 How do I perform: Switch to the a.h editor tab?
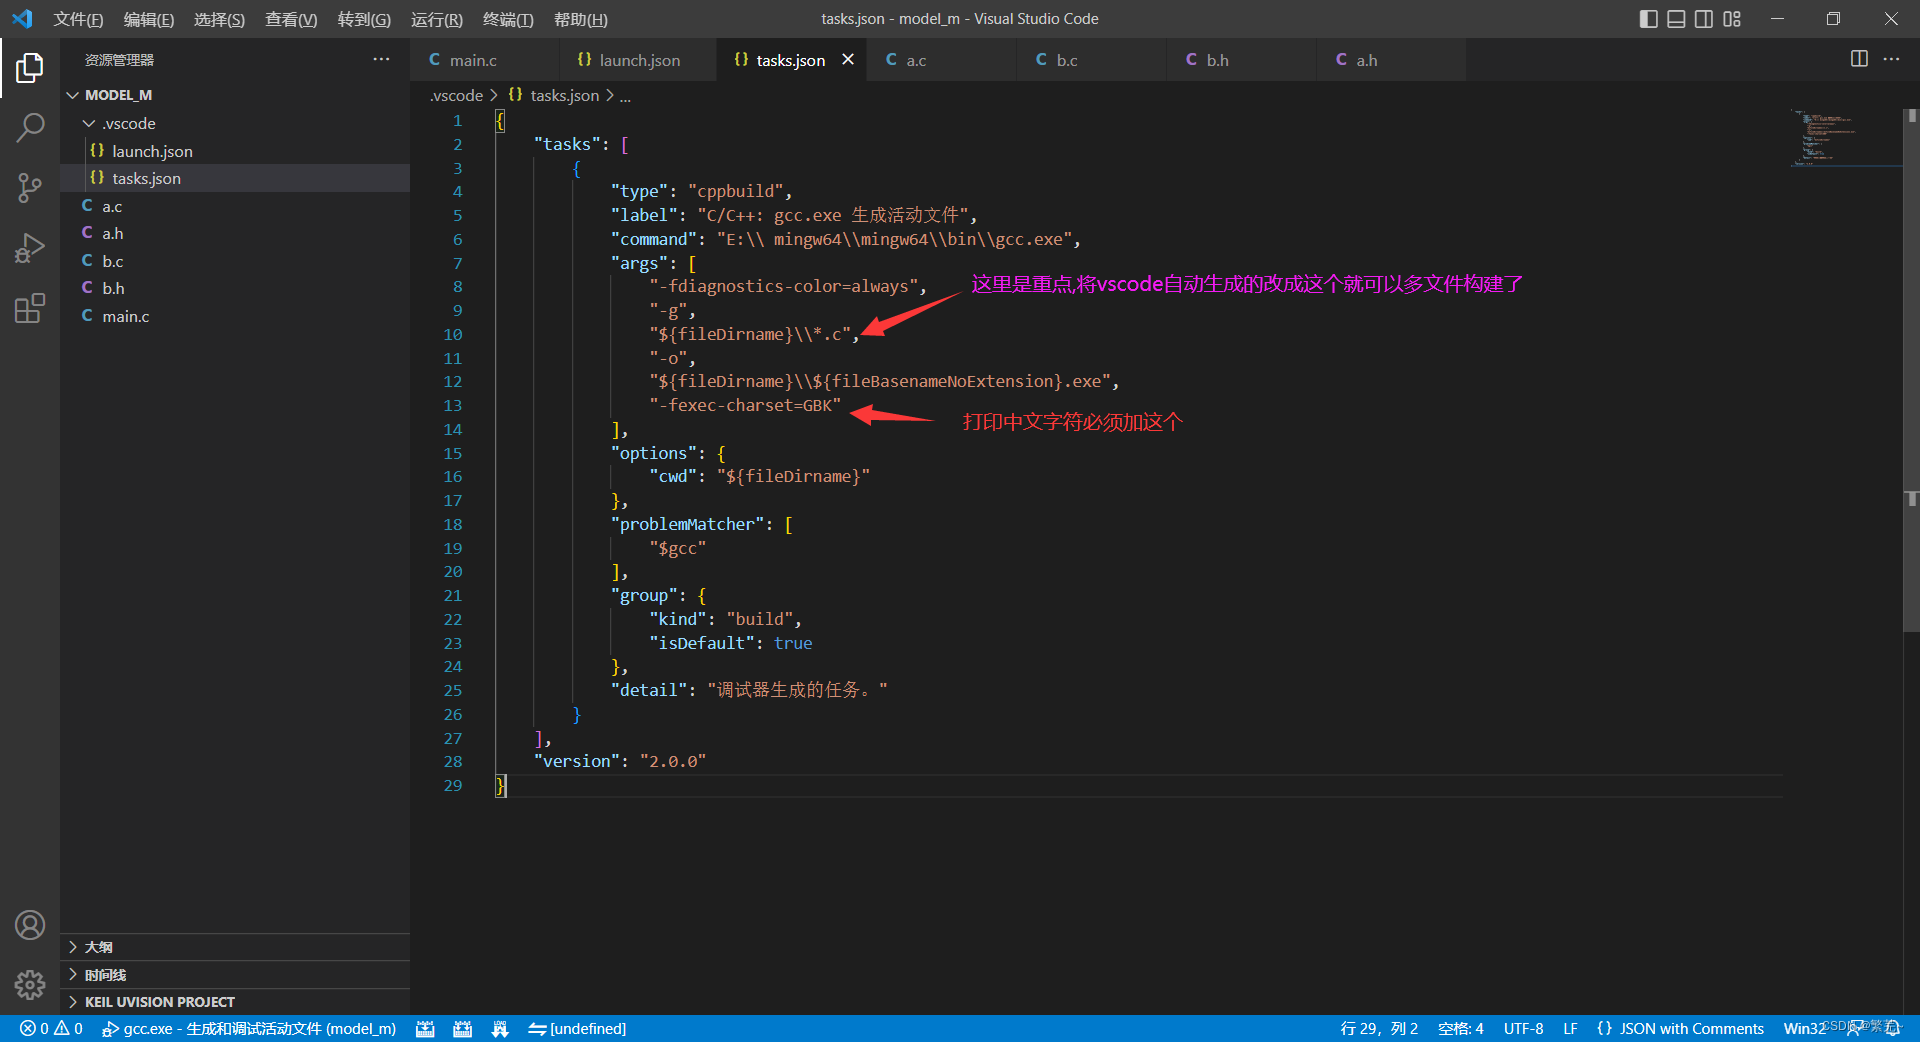point(1392,60)
